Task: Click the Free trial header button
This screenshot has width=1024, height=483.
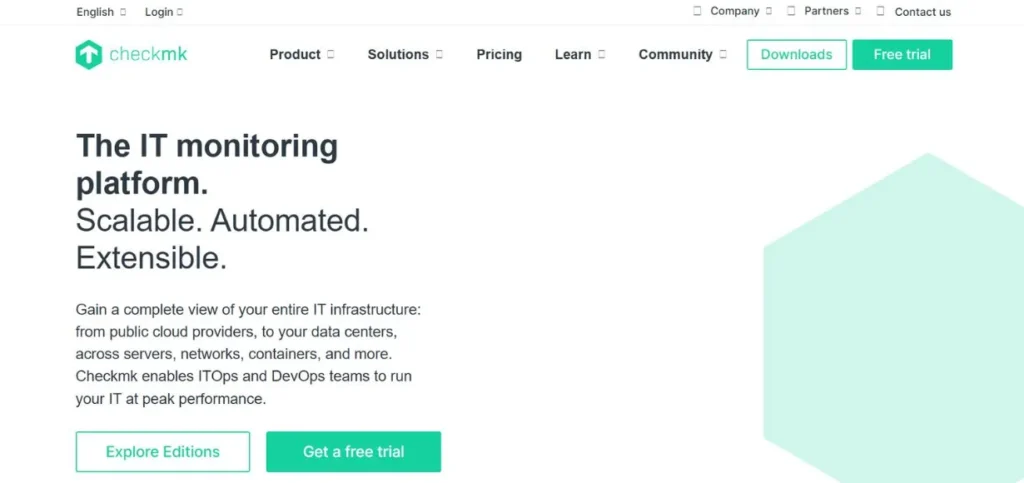Action: (902, 54)
